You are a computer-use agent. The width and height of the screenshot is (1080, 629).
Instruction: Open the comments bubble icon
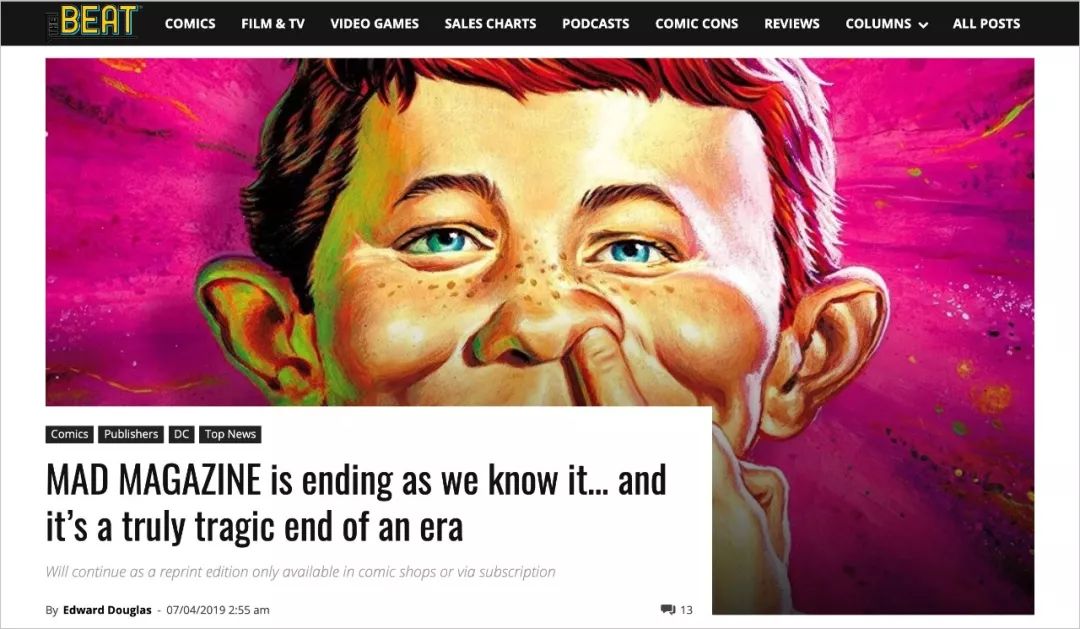click(x=667, y=610)
